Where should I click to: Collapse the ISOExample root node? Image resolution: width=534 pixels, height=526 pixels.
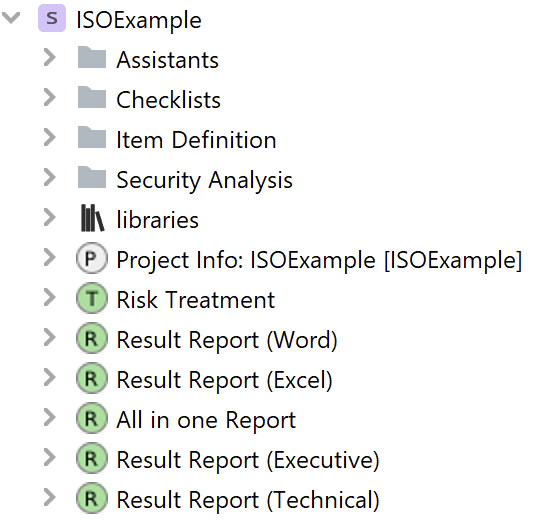11,17
